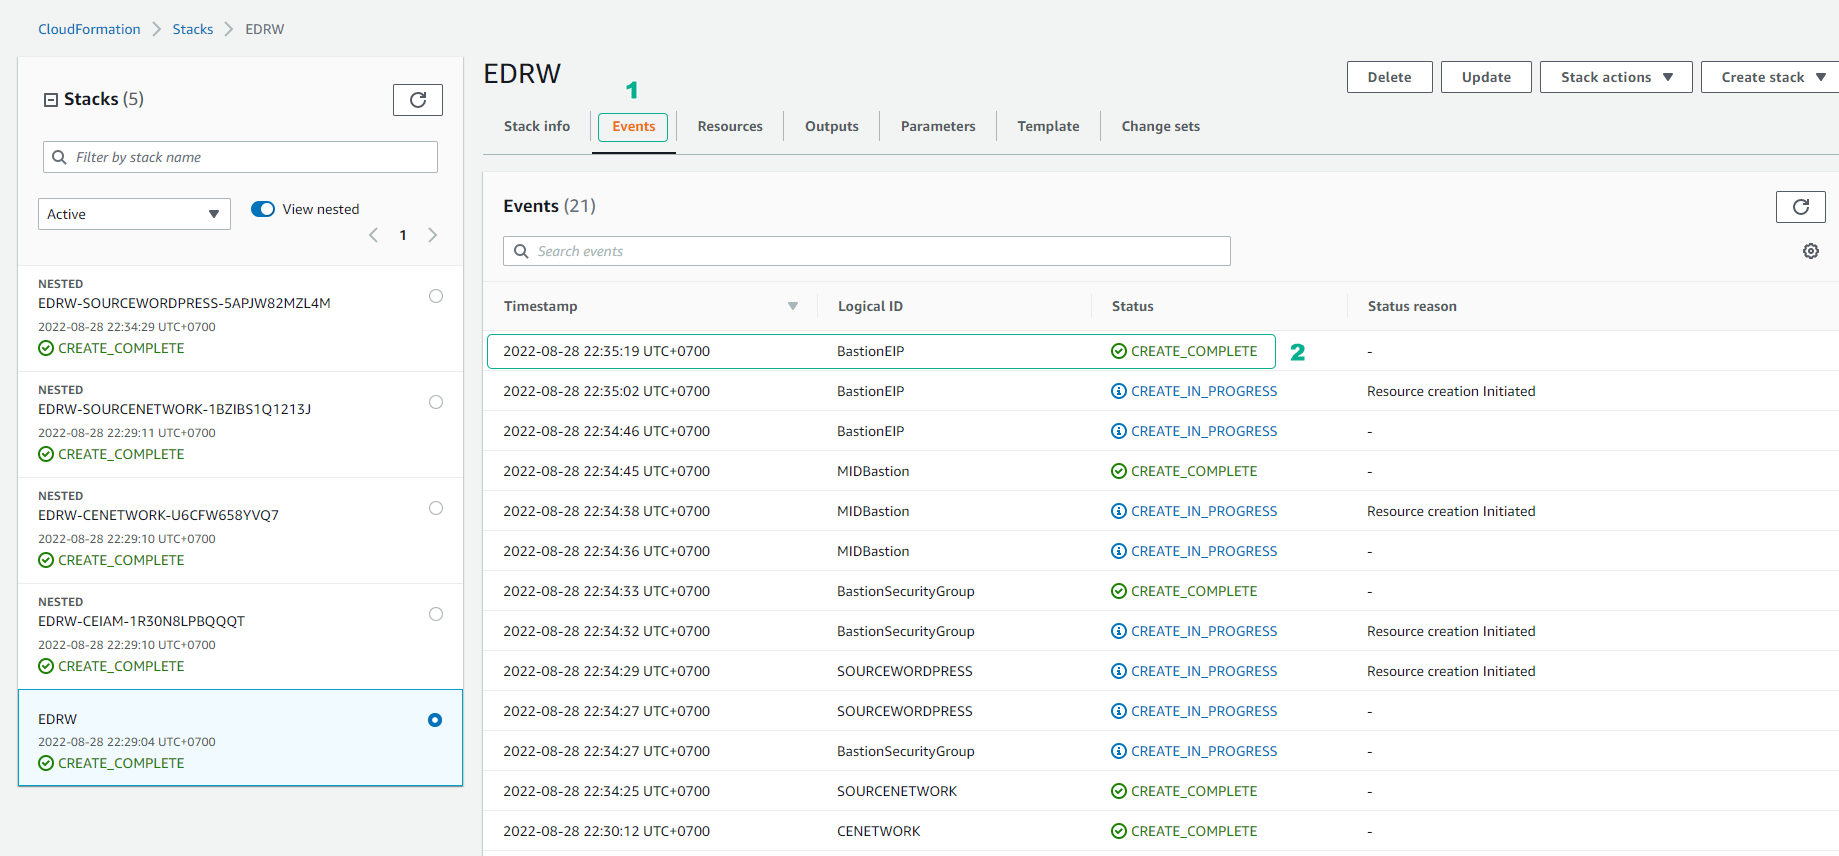
Task: Select EDRW-SOURCEWORDPRESS stack radio button
Action: pyautogui.click(x=436, y=296)
